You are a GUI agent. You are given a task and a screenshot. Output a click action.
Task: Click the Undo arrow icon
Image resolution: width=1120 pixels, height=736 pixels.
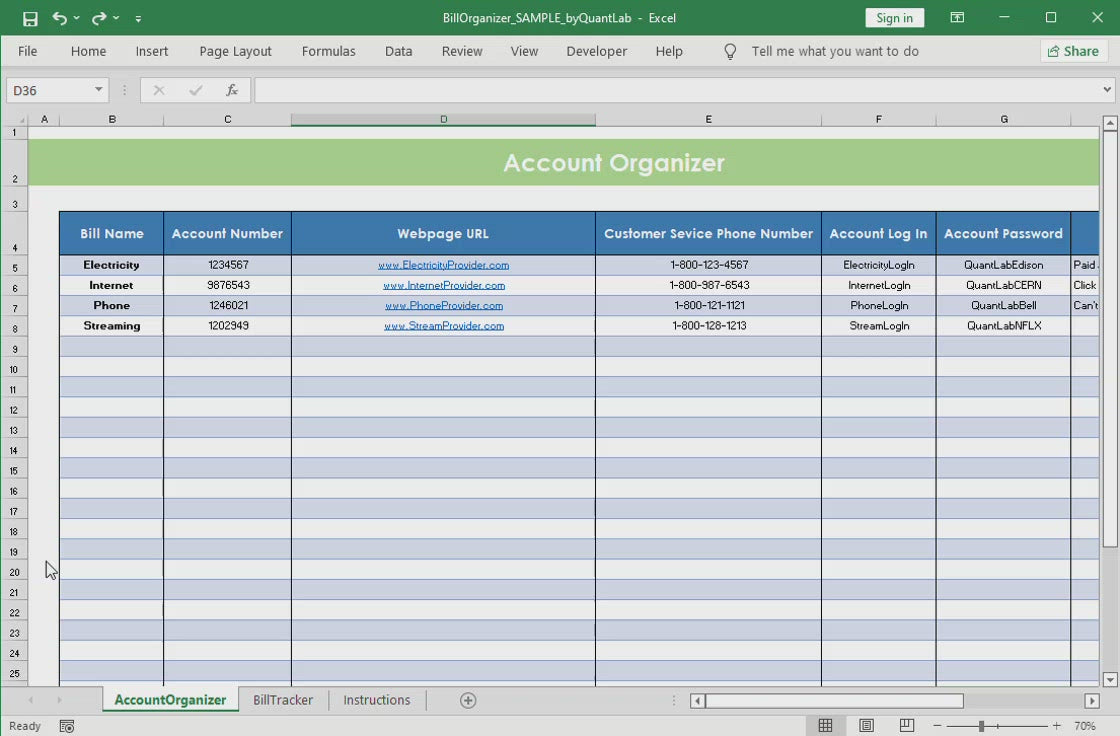(x=60, y=18)
